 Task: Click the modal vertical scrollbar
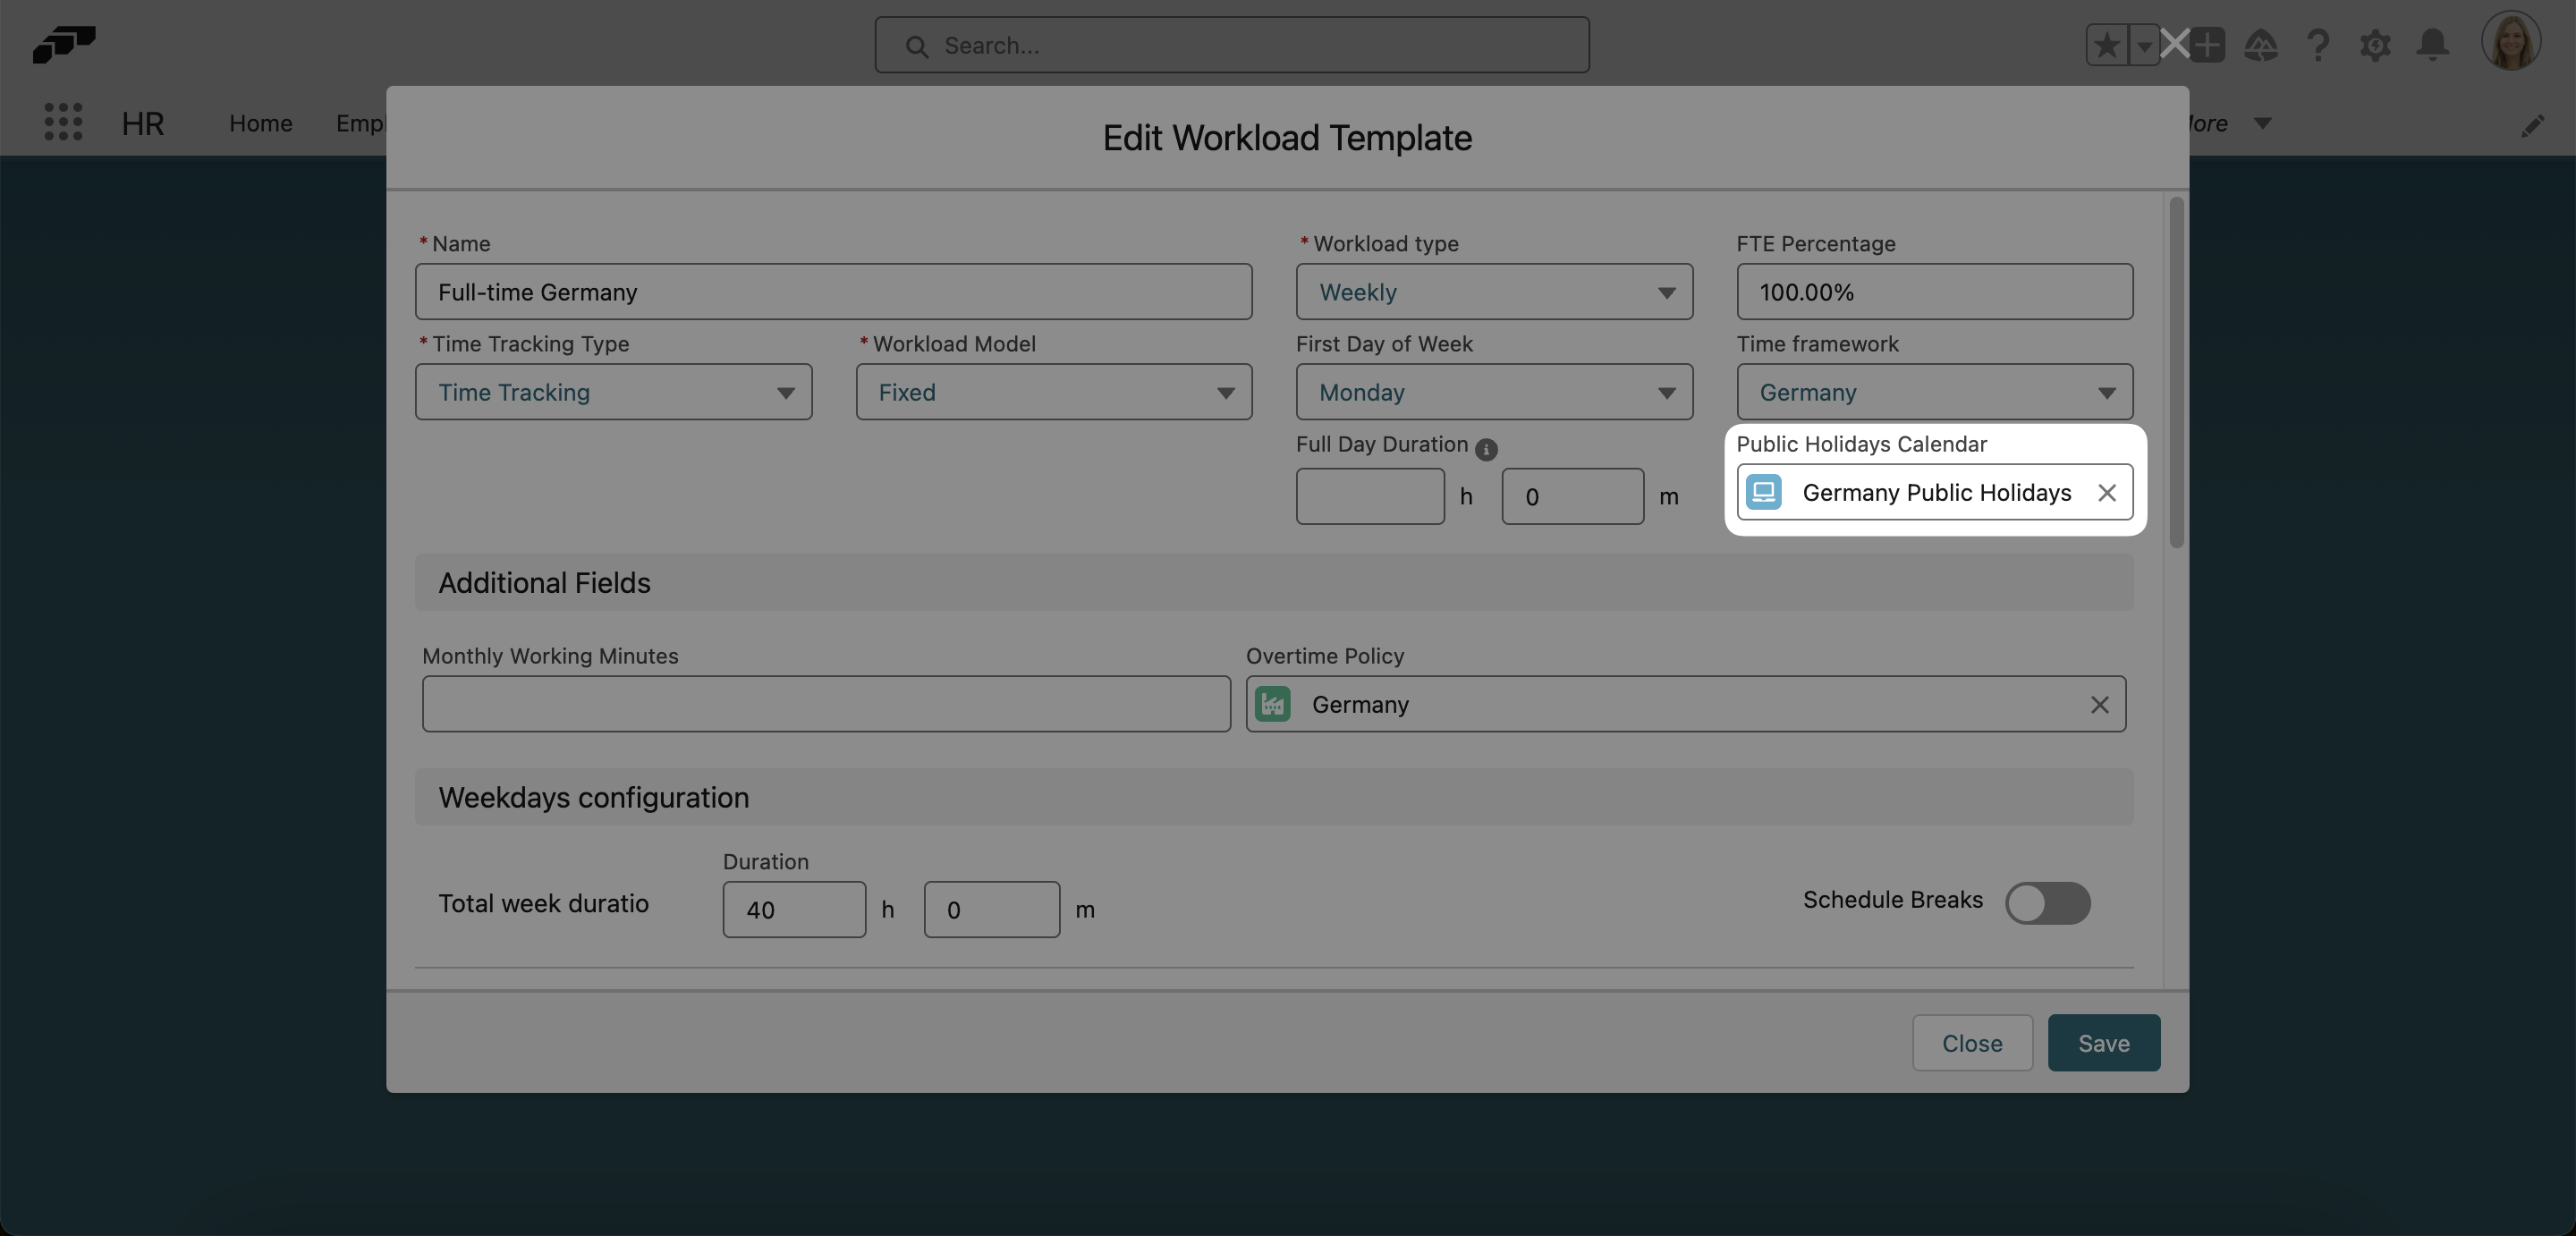2176,372
